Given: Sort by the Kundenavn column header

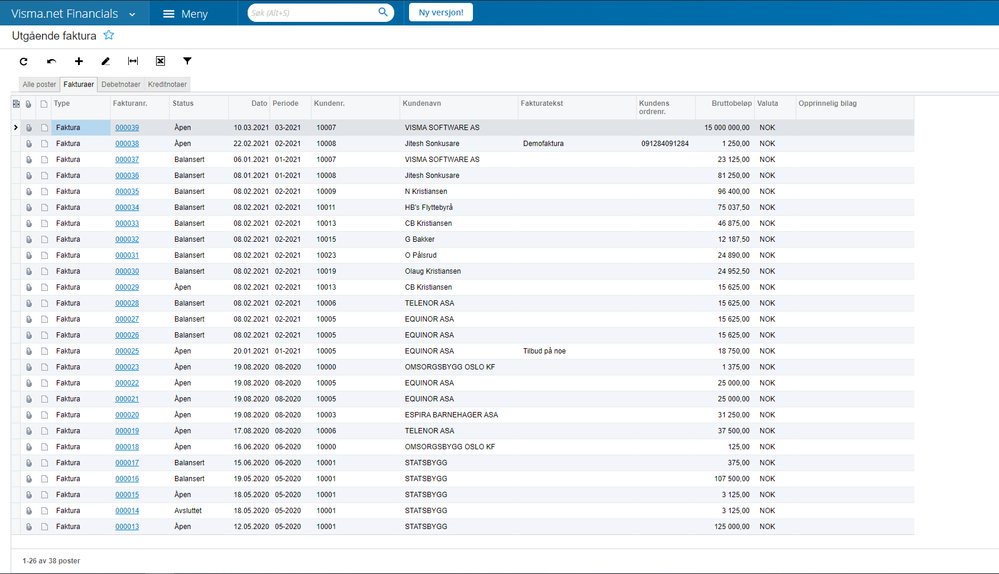Looking at the screenshot, I should [422, 103].
